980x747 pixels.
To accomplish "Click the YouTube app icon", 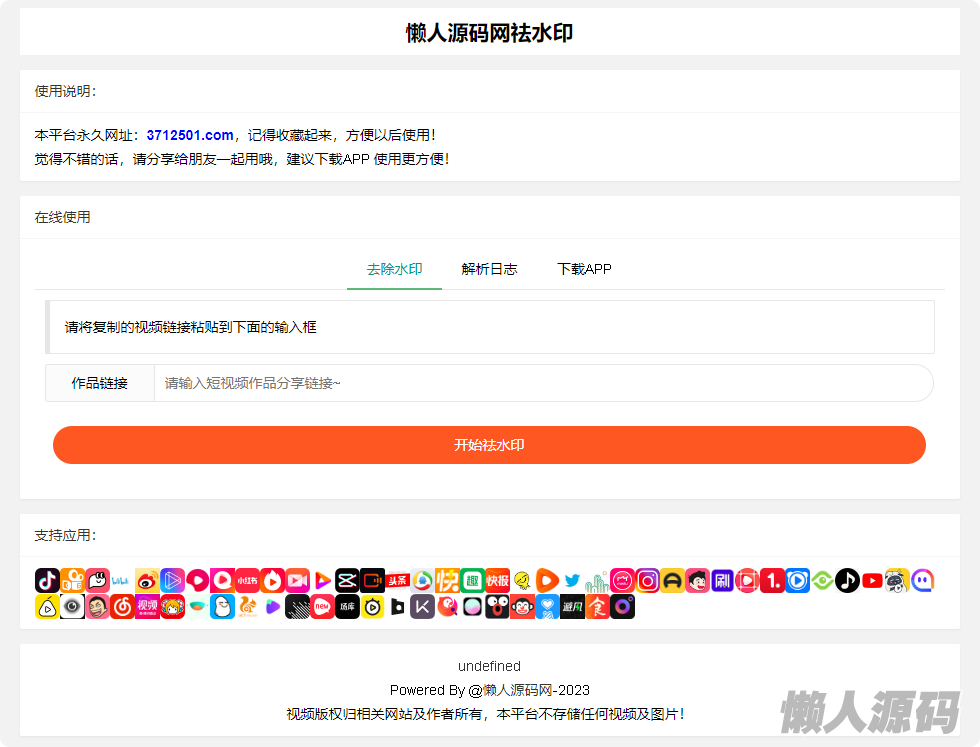I will pyautogui.click(x=872, y=580).
